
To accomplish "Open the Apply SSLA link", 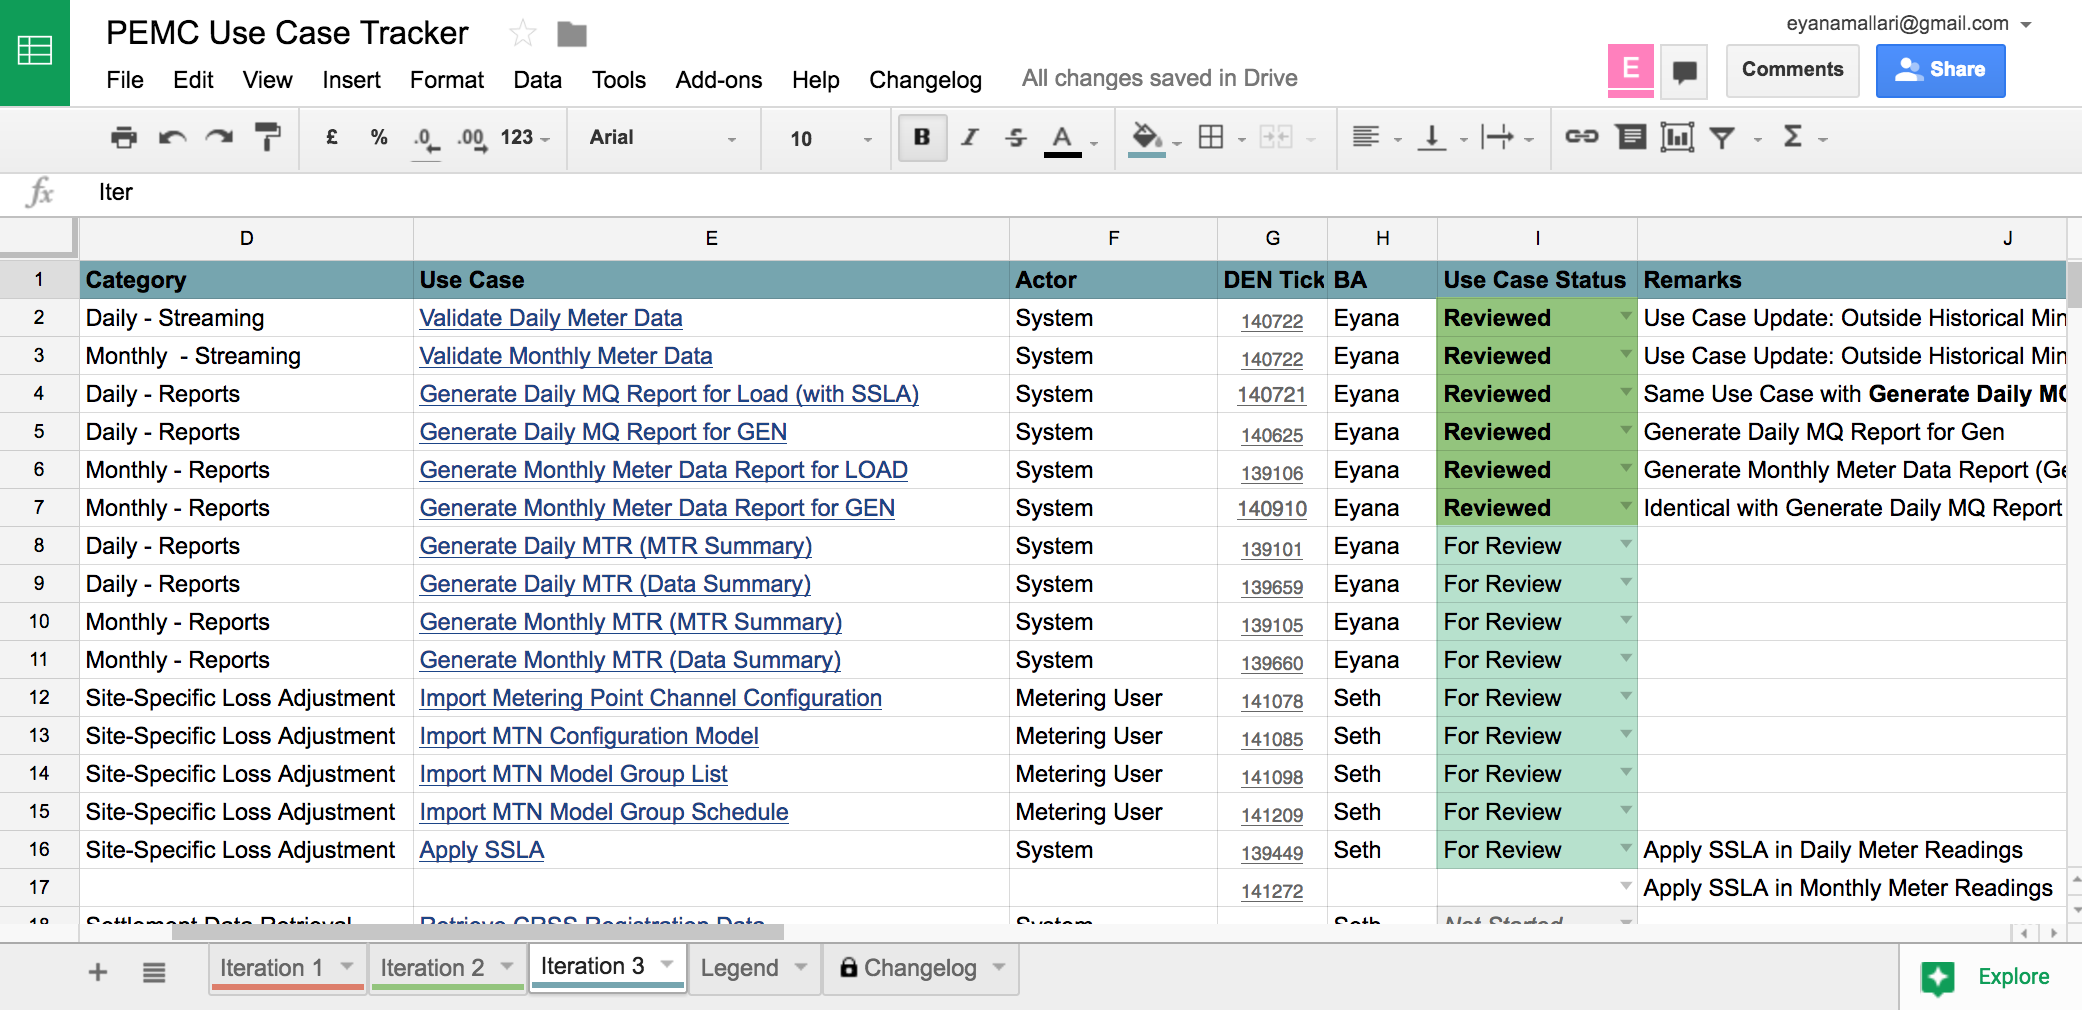I will (481, 850).
